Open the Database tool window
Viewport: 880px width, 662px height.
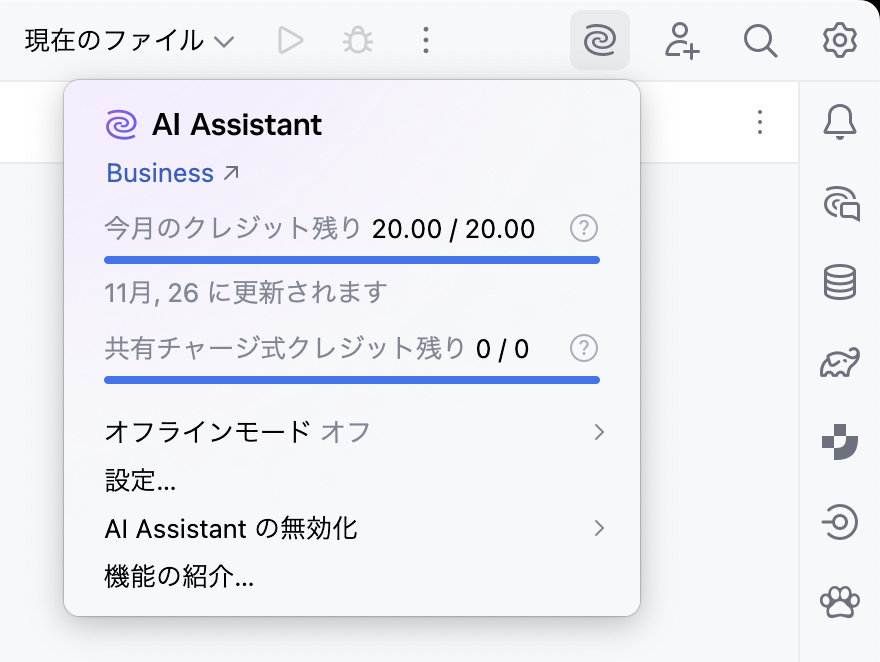[840, 283]
